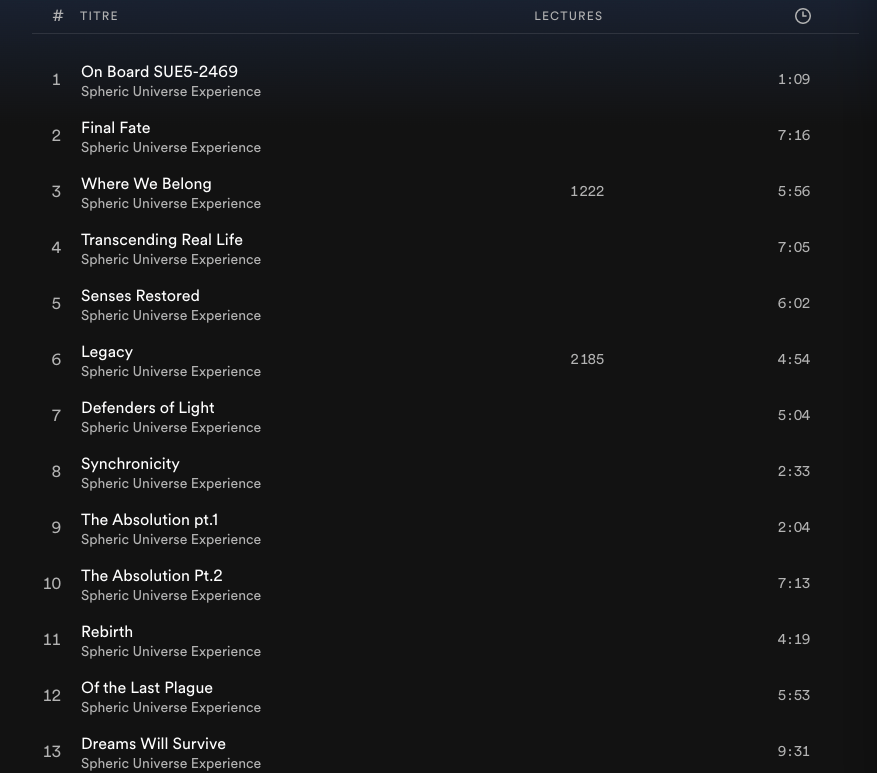Open artist link under On Board SUE5-2469
The height and width of the screenshot is (773, 877).
pyautogui.click(x=171, y=92)
